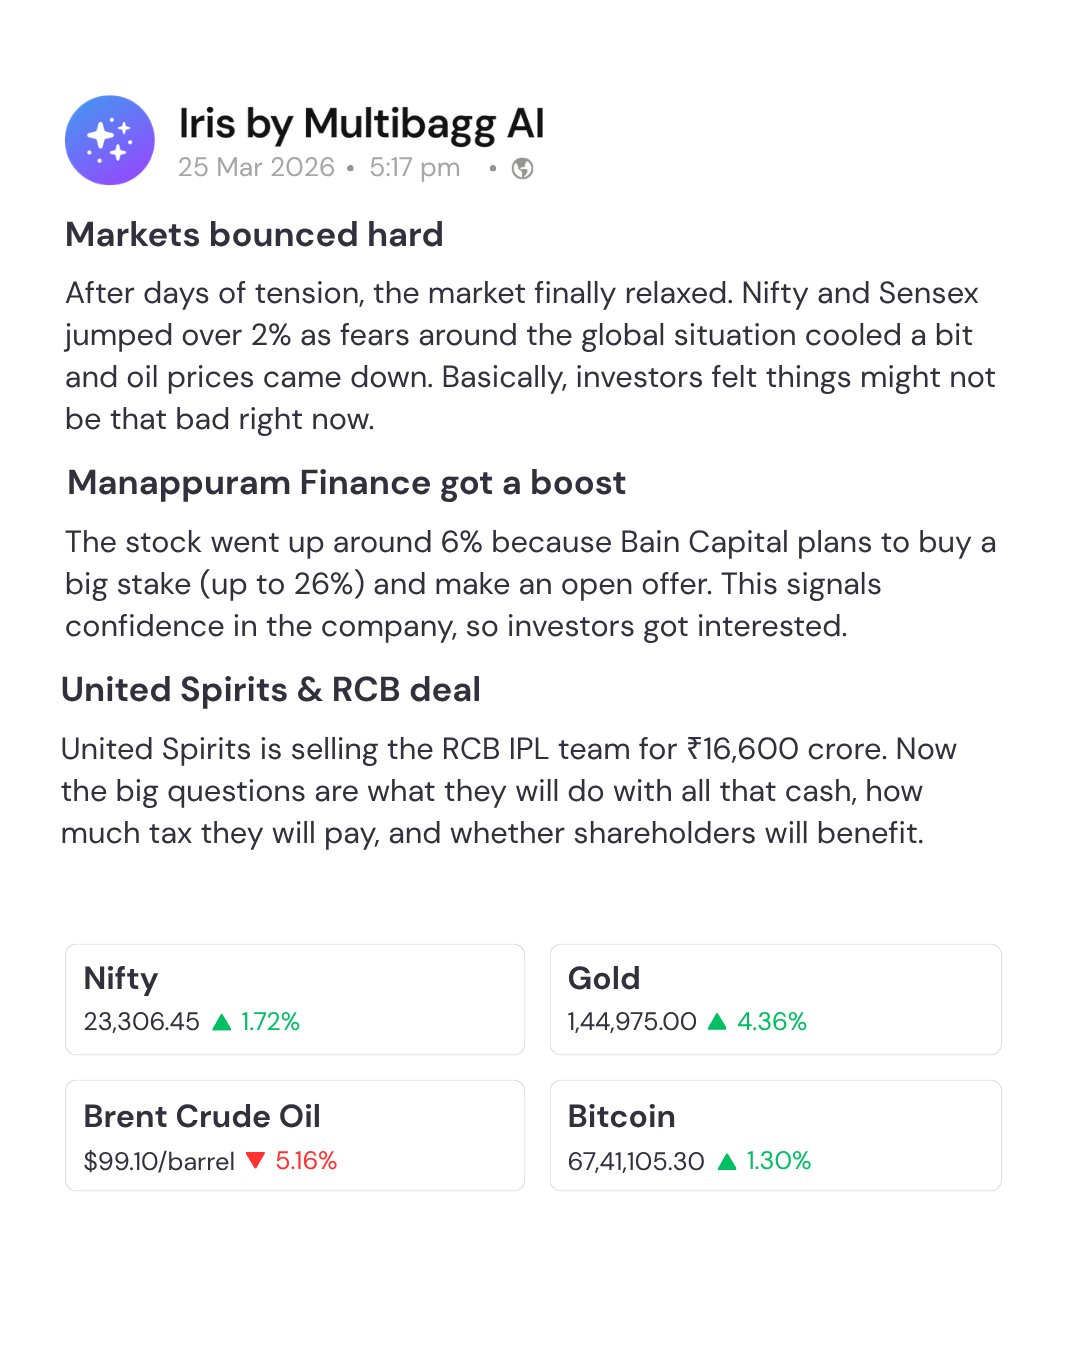
Task: Click the Nifty 1.72% change value
Action: pos(270,1022)
